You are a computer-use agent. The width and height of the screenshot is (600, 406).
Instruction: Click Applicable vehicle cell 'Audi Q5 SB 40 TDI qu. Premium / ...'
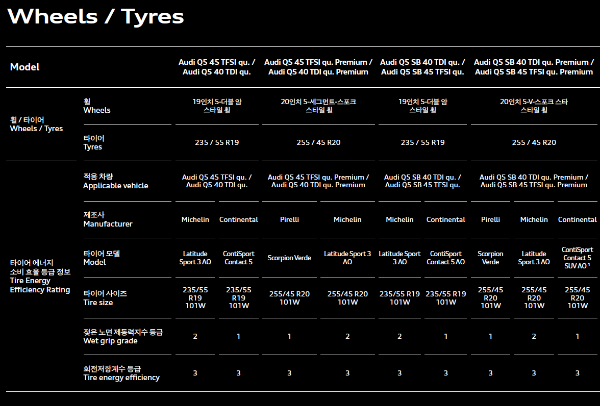pyautogui.click(x=534, y=181)
